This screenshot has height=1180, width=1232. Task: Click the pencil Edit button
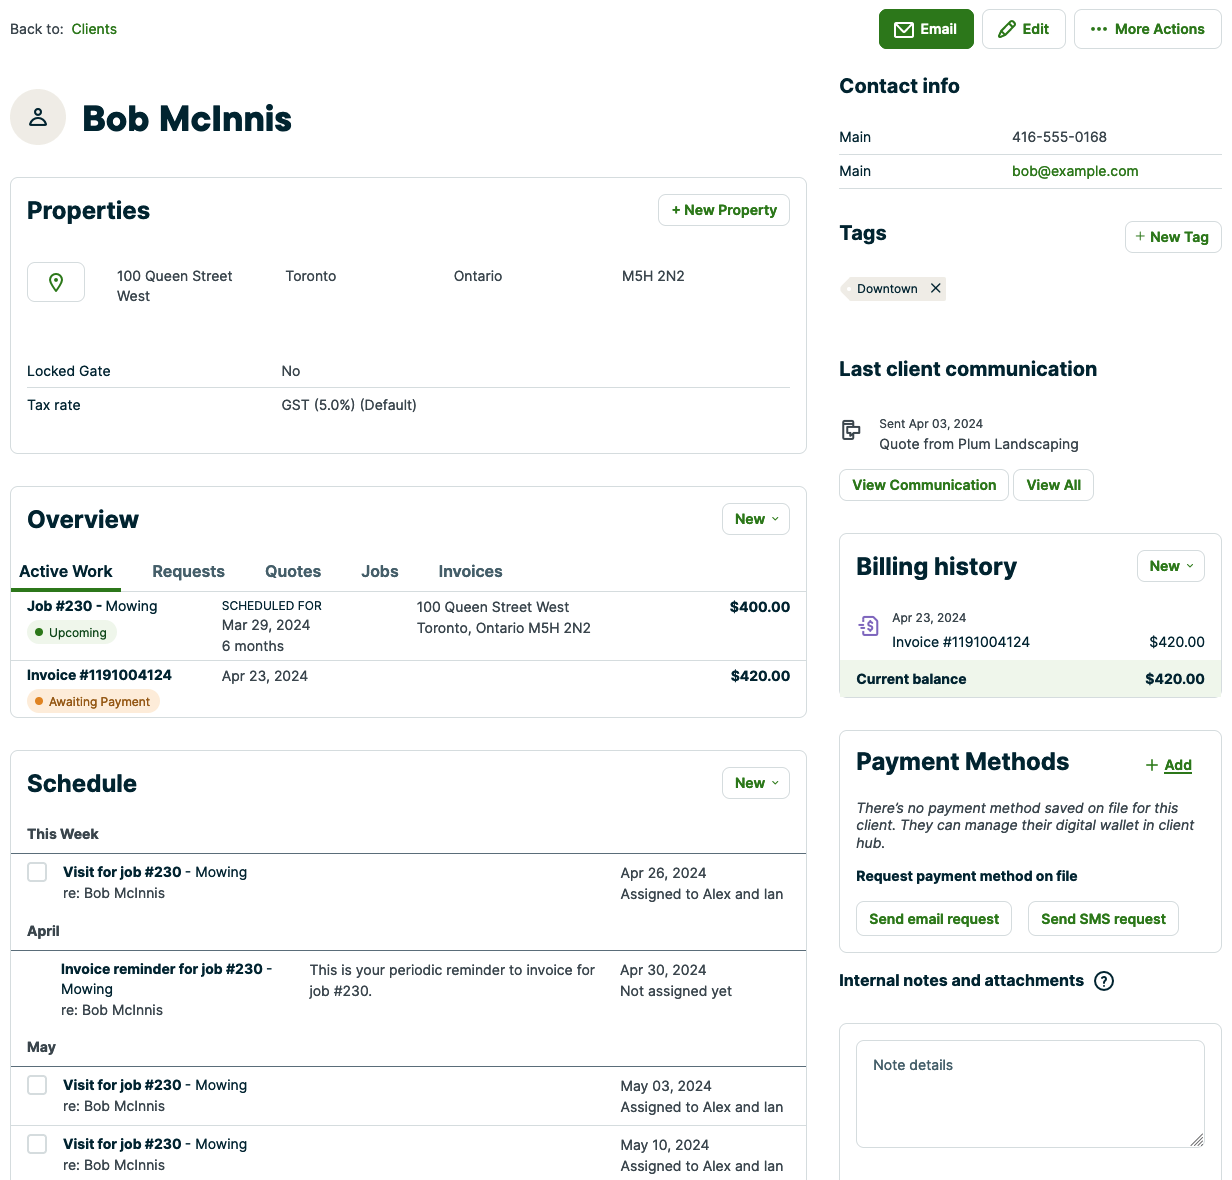[1023, 29]
